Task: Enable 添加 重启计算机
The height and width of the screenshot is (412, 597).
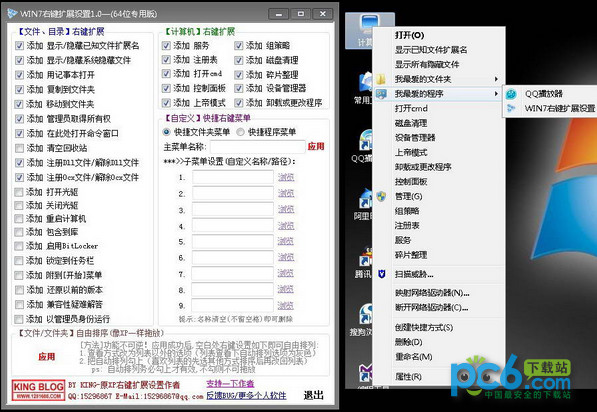Action: point(19,219)
